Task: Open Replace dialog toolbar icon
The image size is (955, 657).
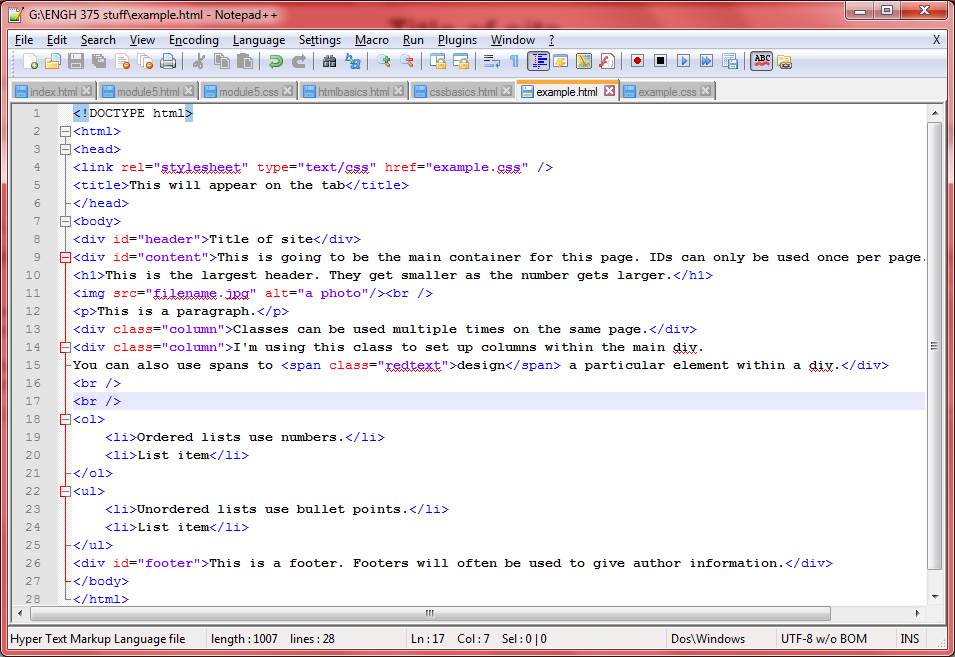Action: pos(353,61)
